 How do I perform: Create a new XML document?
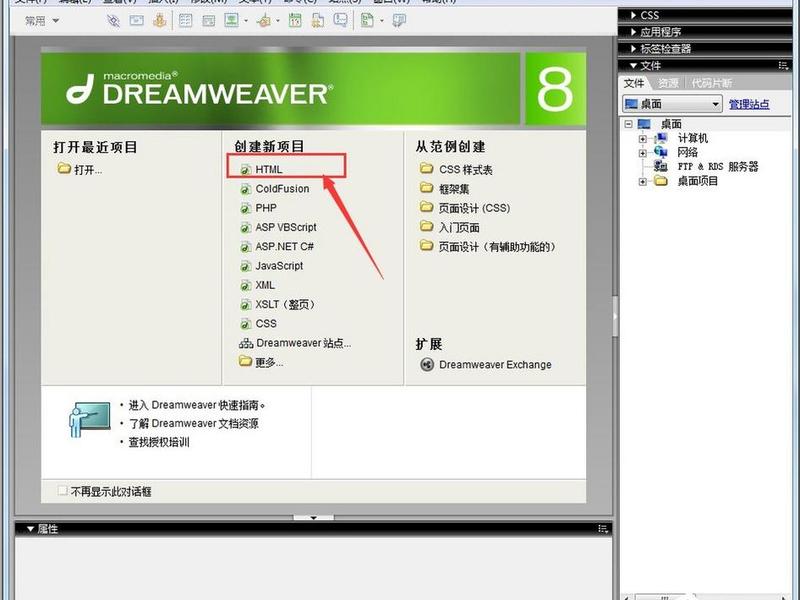[265, 285]
